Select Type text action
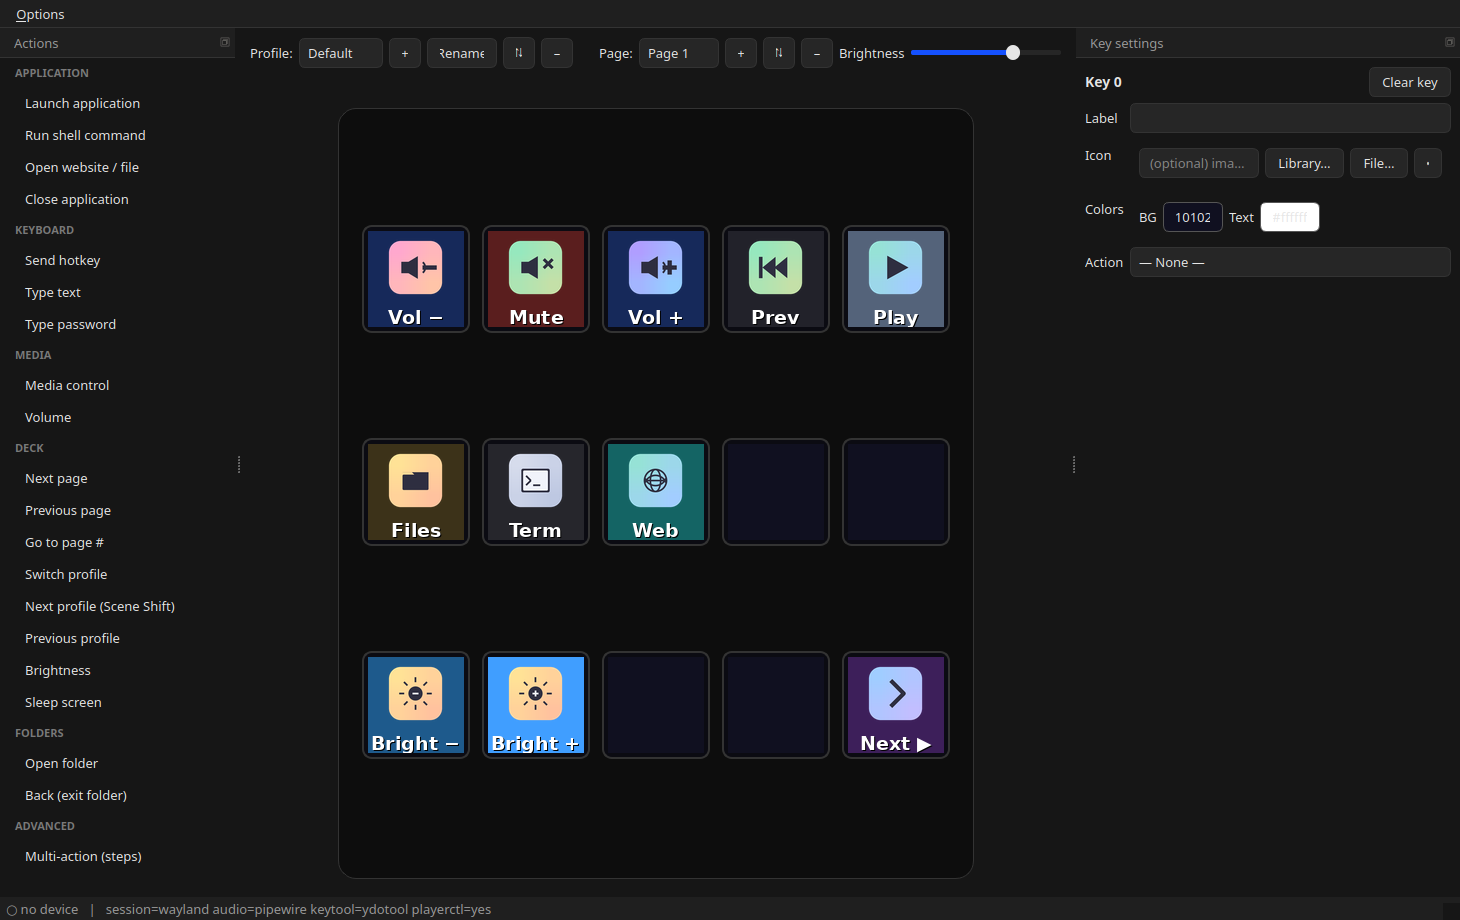 pyautogui.click(x=118, y=292)
